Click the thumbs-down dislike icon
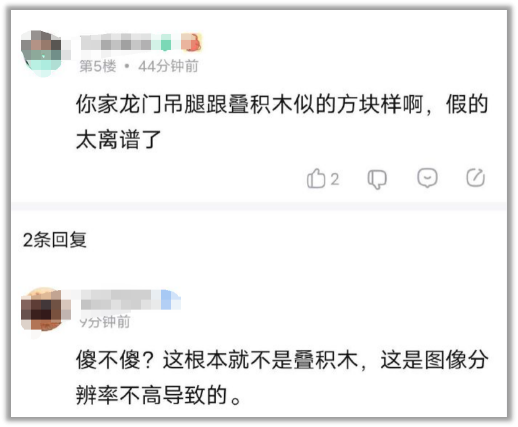This screenshot has width=518, height=427. click(x=377, y=179)
